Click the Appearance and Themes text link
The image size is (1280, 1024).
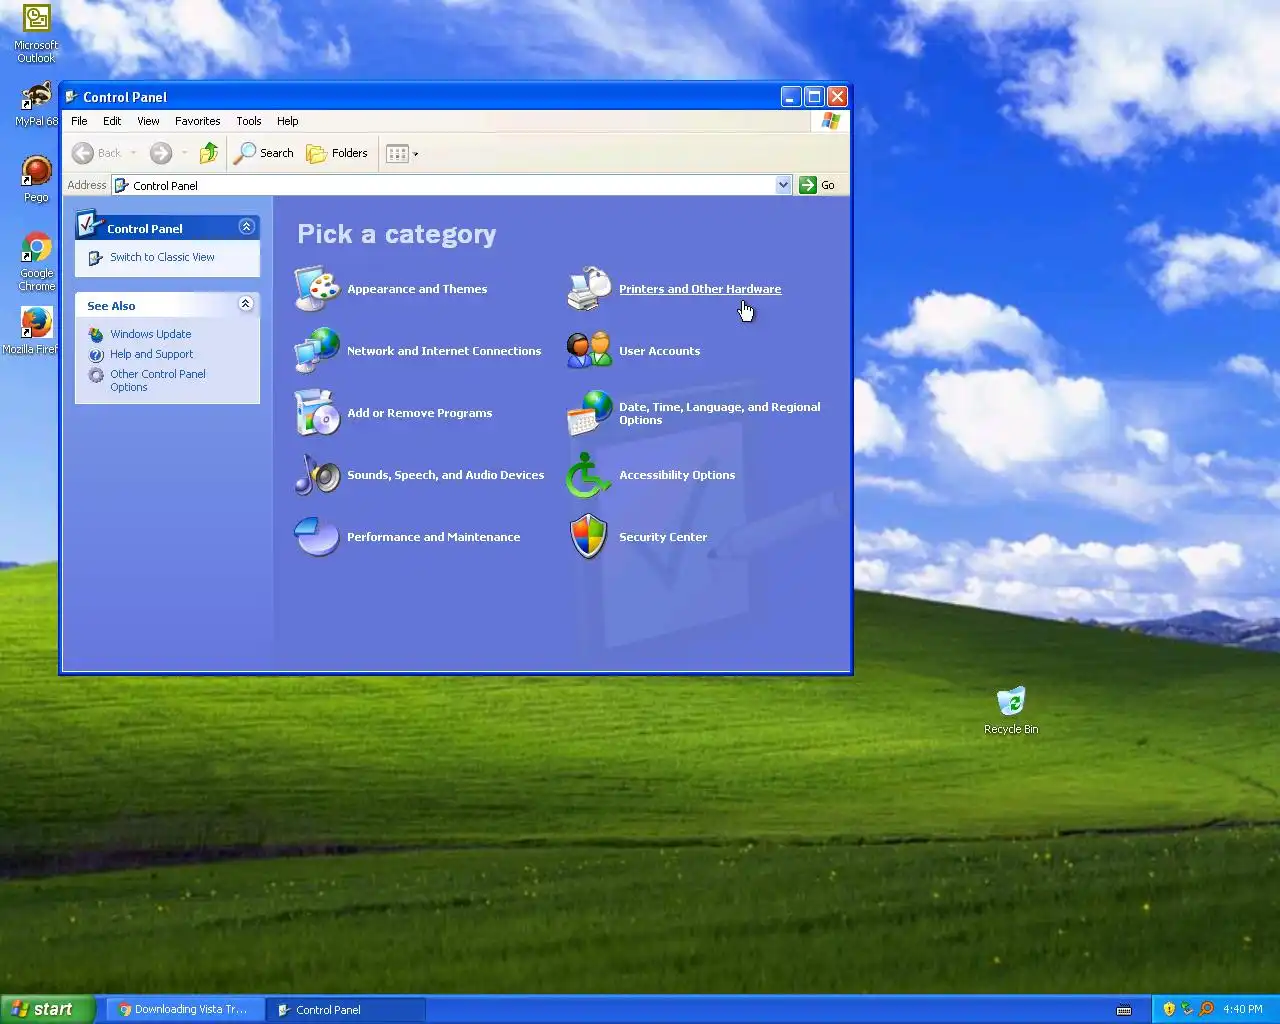417,289
